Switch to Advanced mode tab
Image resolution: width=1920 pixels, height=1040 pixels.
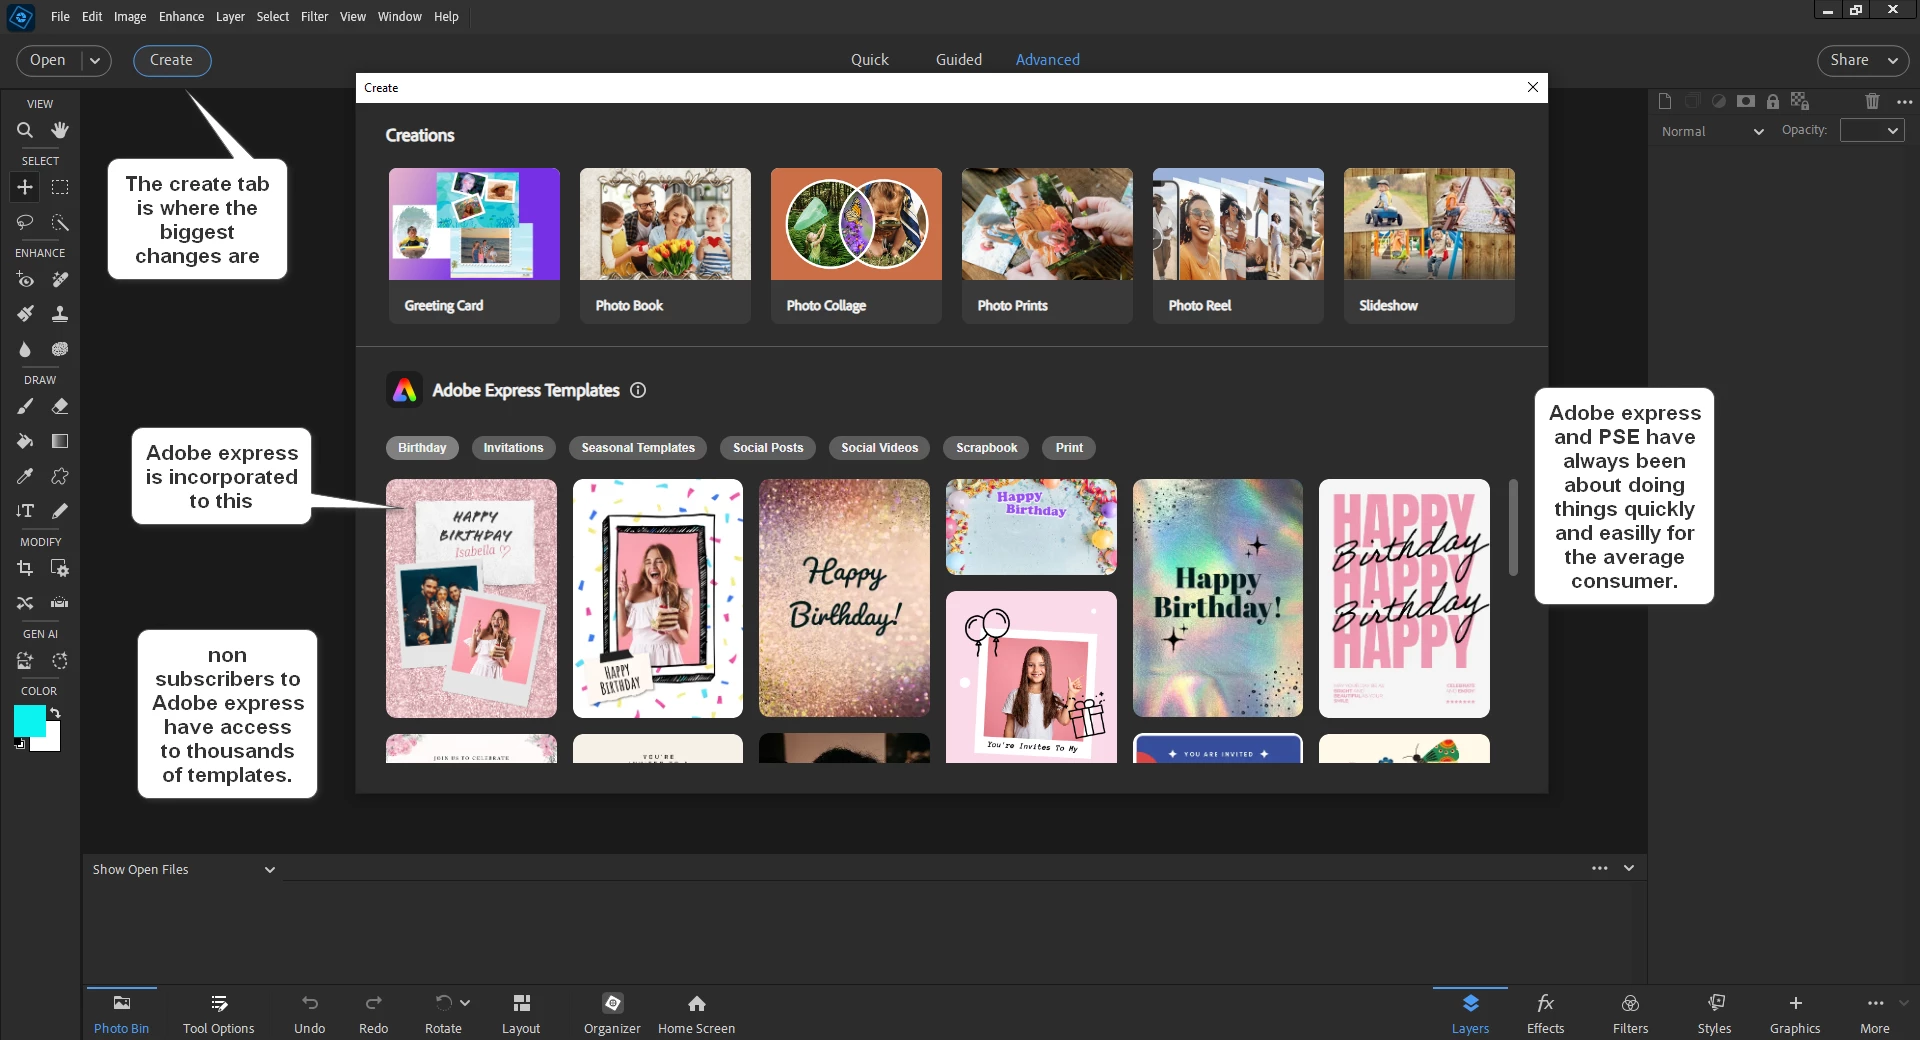1047,60
